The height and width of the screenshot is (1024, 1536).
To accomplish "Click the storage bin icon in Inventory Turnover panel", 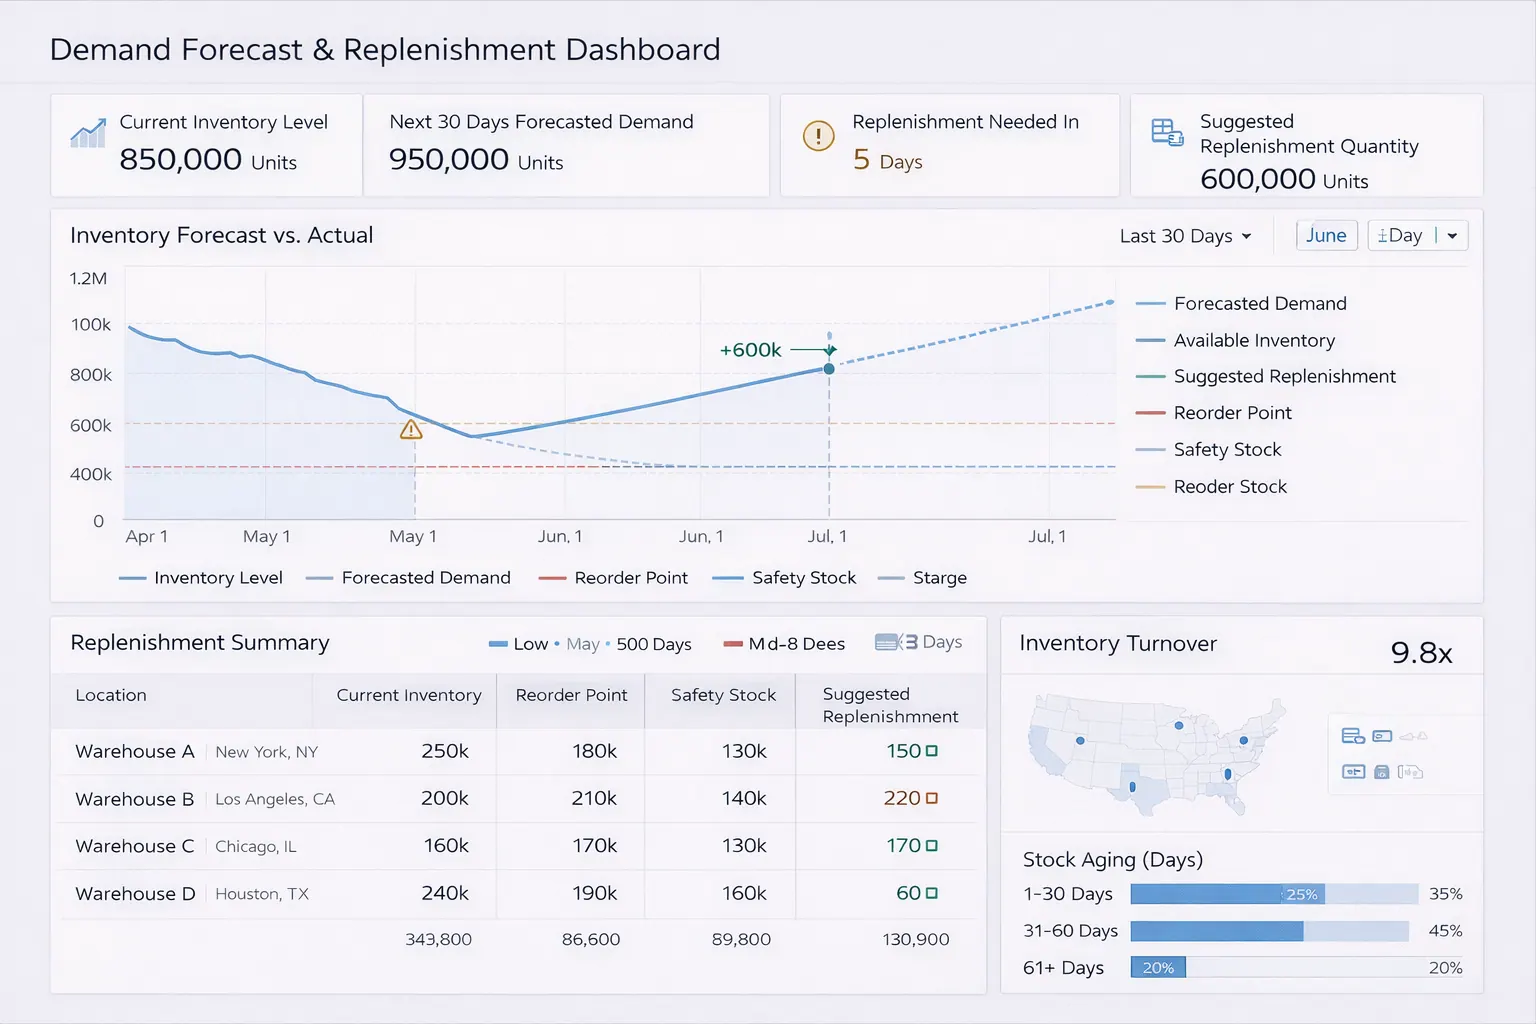I will (x=1381, y=771).
